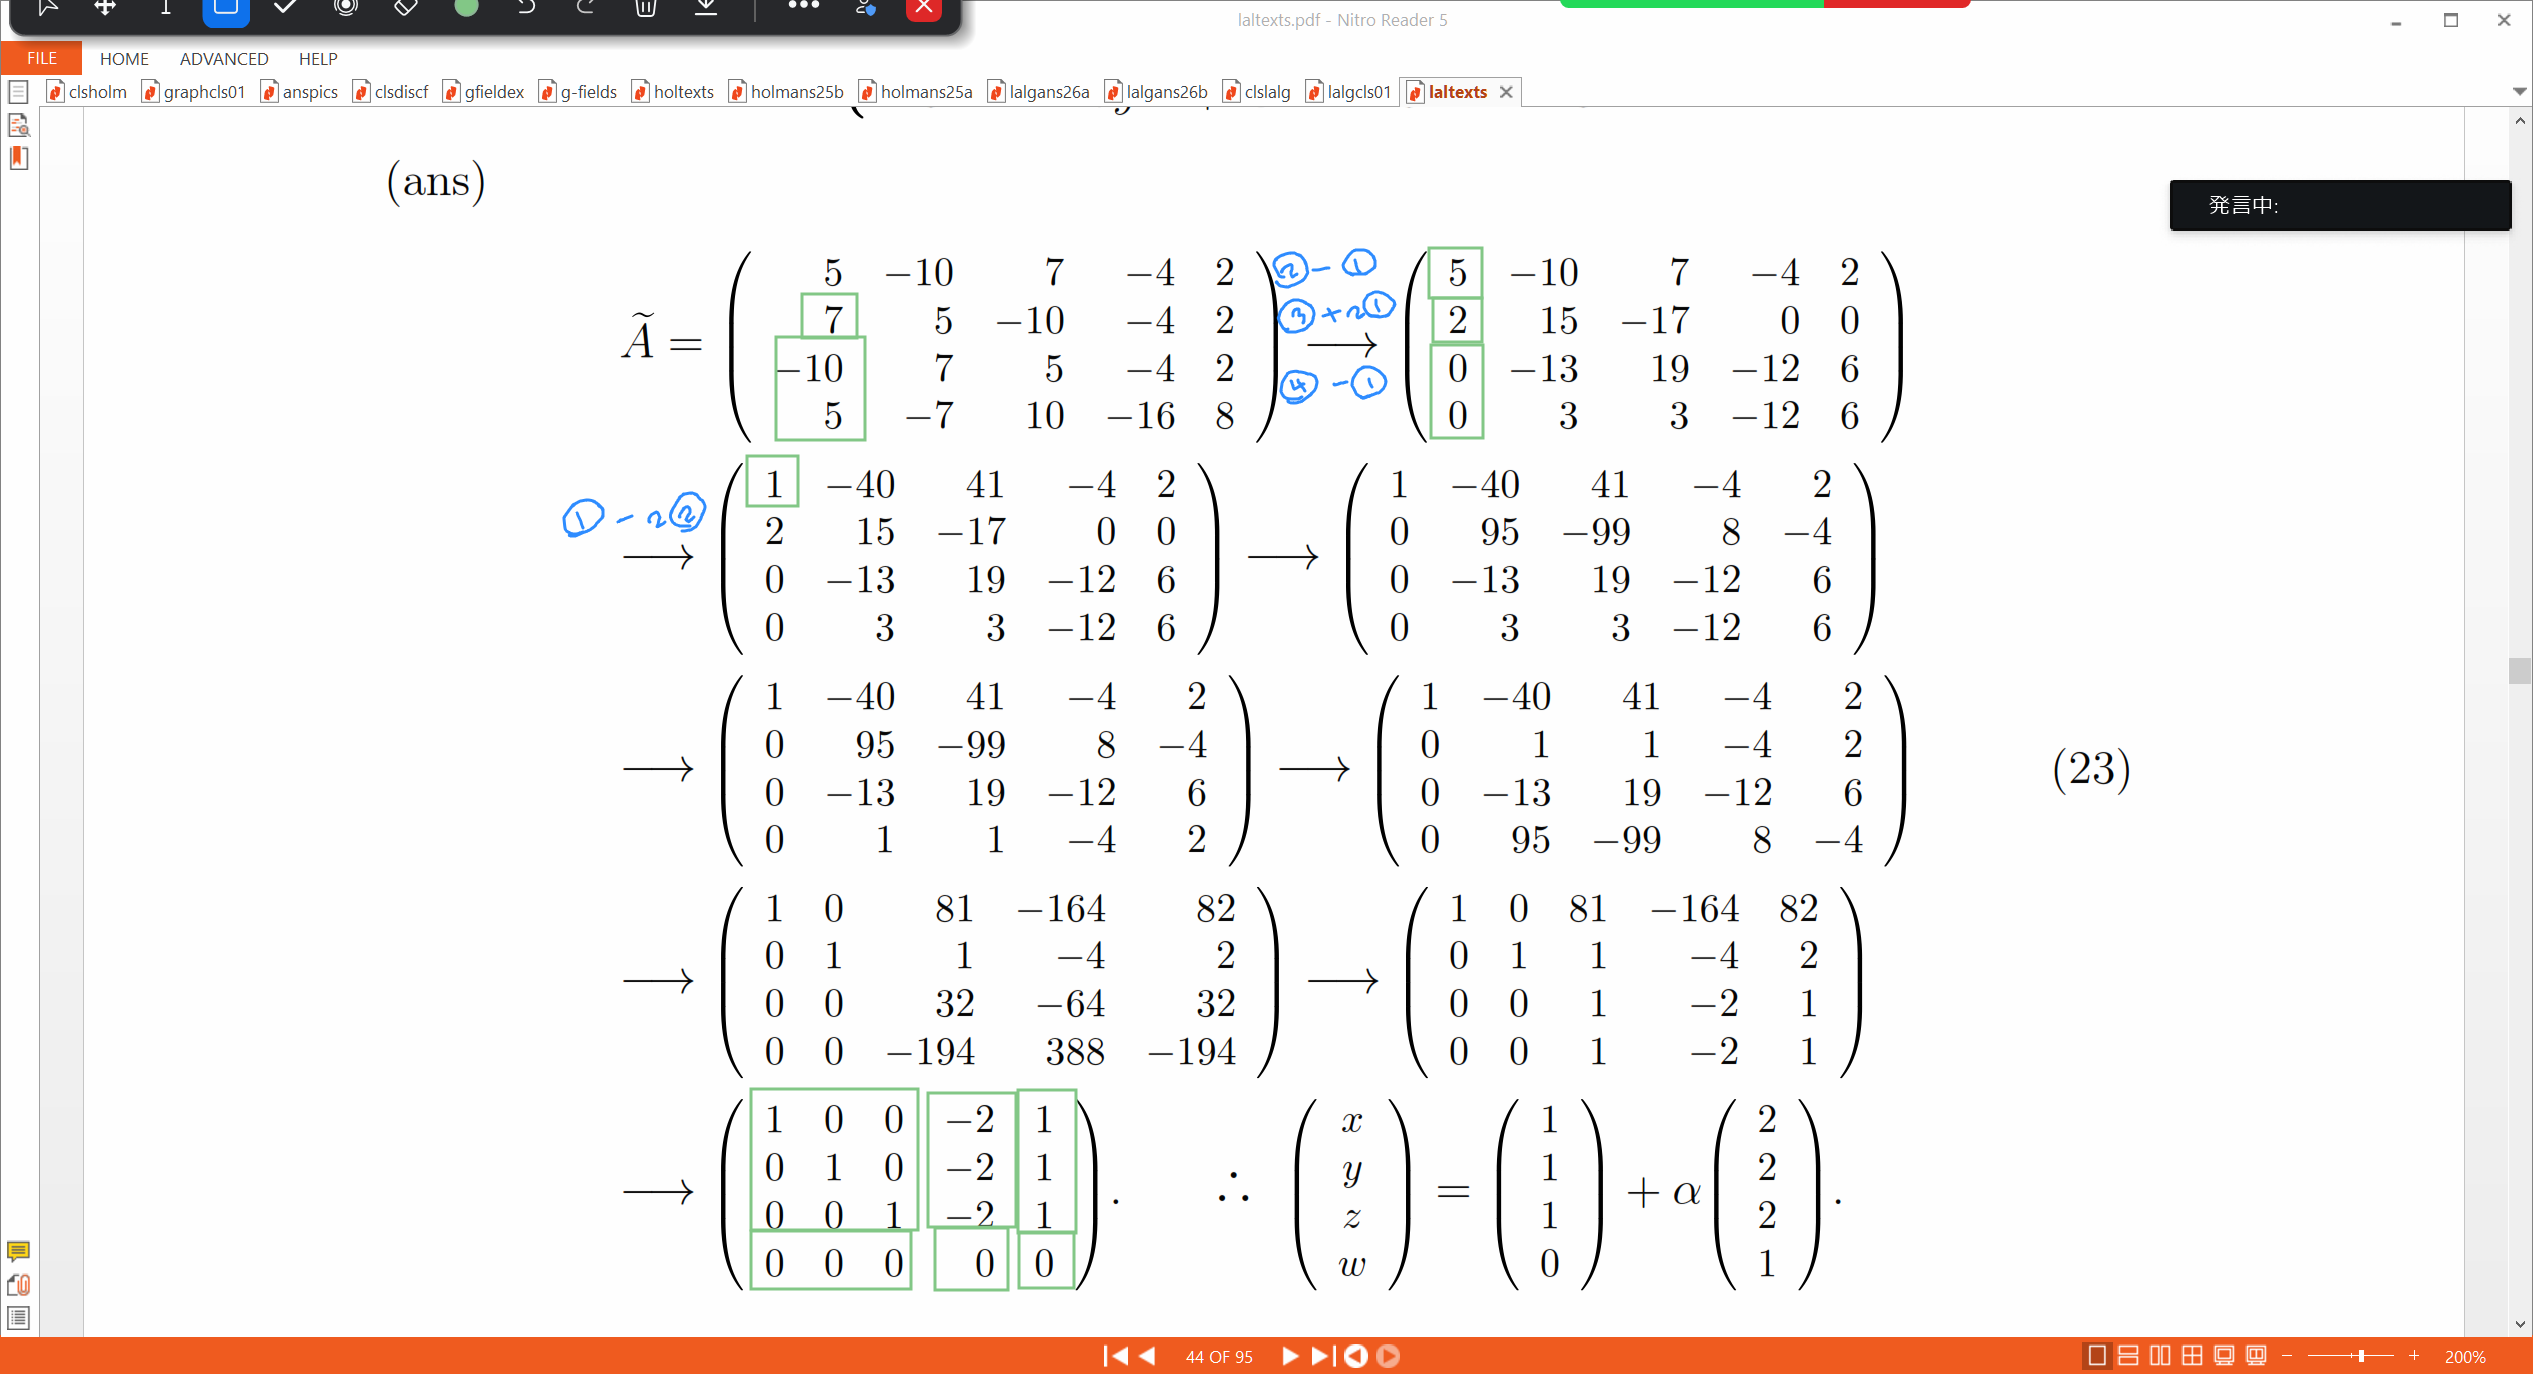This screenshot has height=1374, width=2533.
Task: Go back to previous view
Action: 1356,1356
